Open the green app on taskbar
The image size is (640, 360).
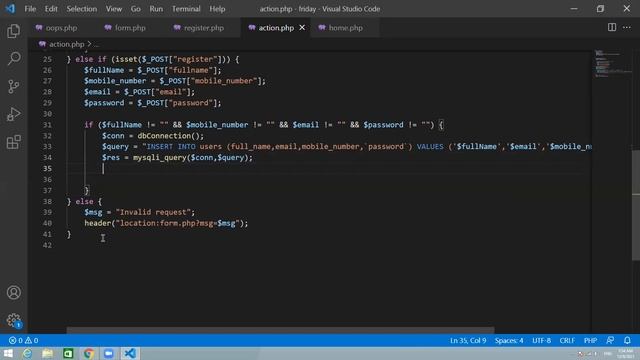tap(68, 353)
